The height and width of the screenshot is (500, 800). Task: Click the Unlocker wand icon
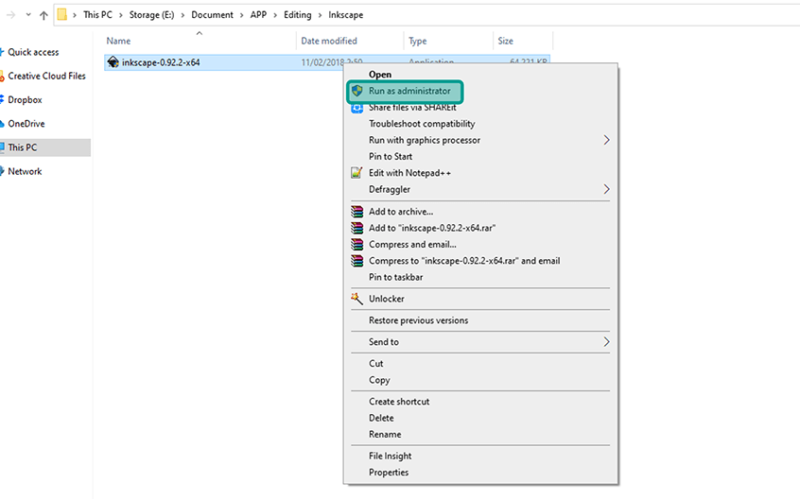click(x=357, y=298)
